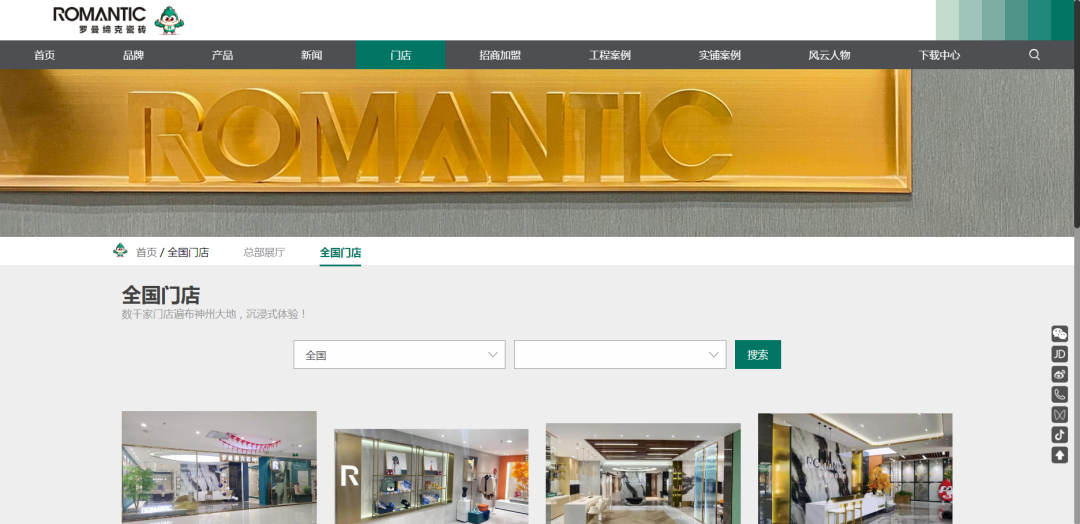Click the 首页 breadcrumb link
The image size is (1080, 524).
[x=146, y=252]
